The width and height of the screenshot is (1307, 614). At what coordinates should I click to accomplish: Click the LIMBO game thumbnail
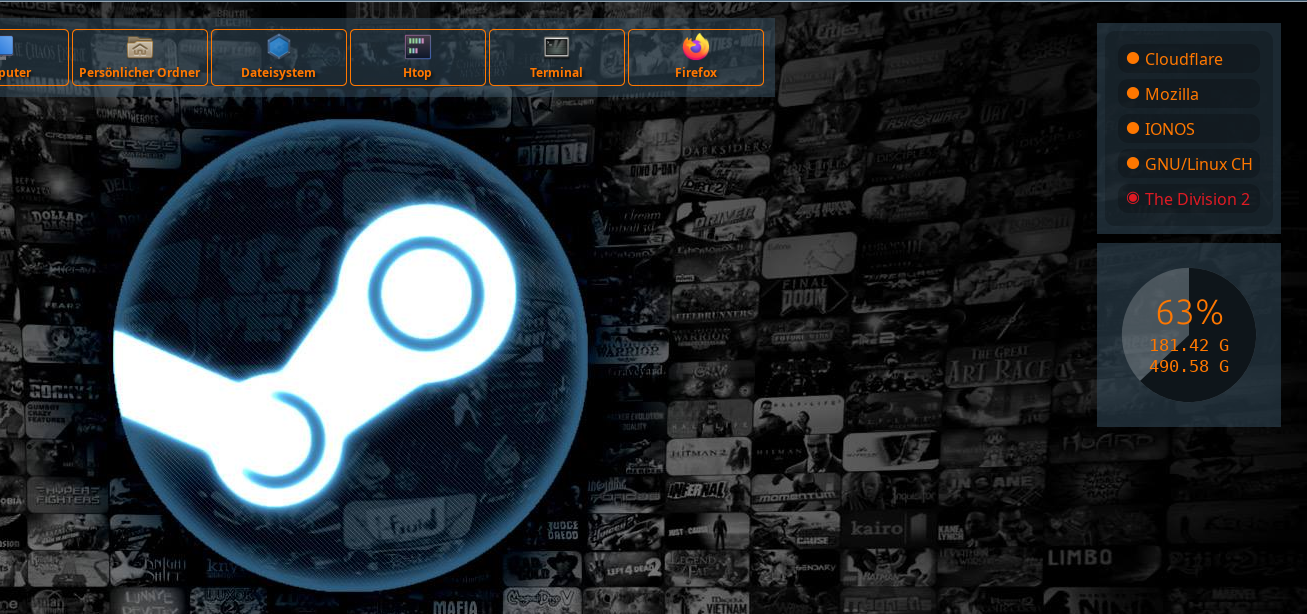point(1080,557)
